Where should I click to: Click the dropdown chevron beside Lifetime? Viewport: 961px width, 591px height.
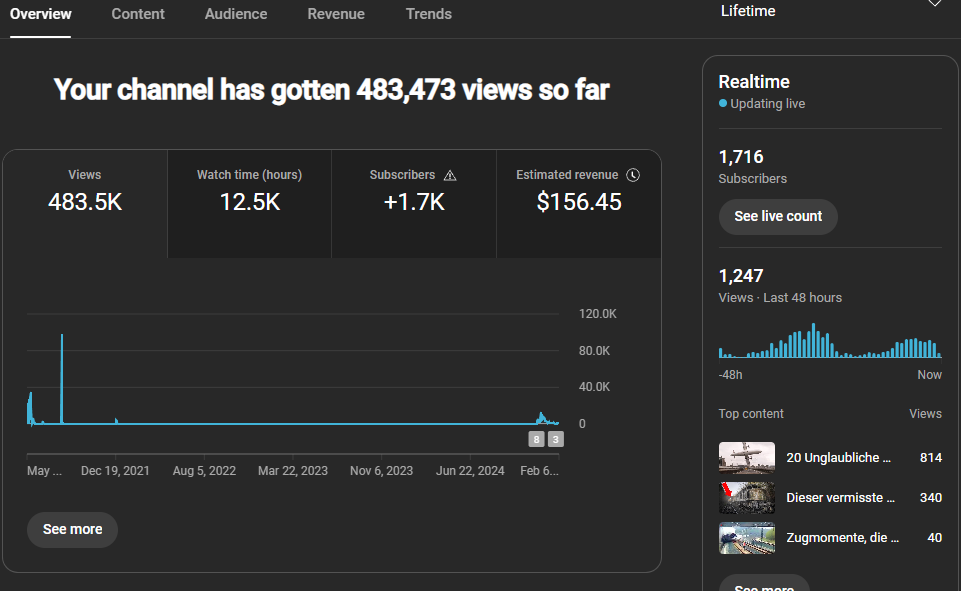935,3
